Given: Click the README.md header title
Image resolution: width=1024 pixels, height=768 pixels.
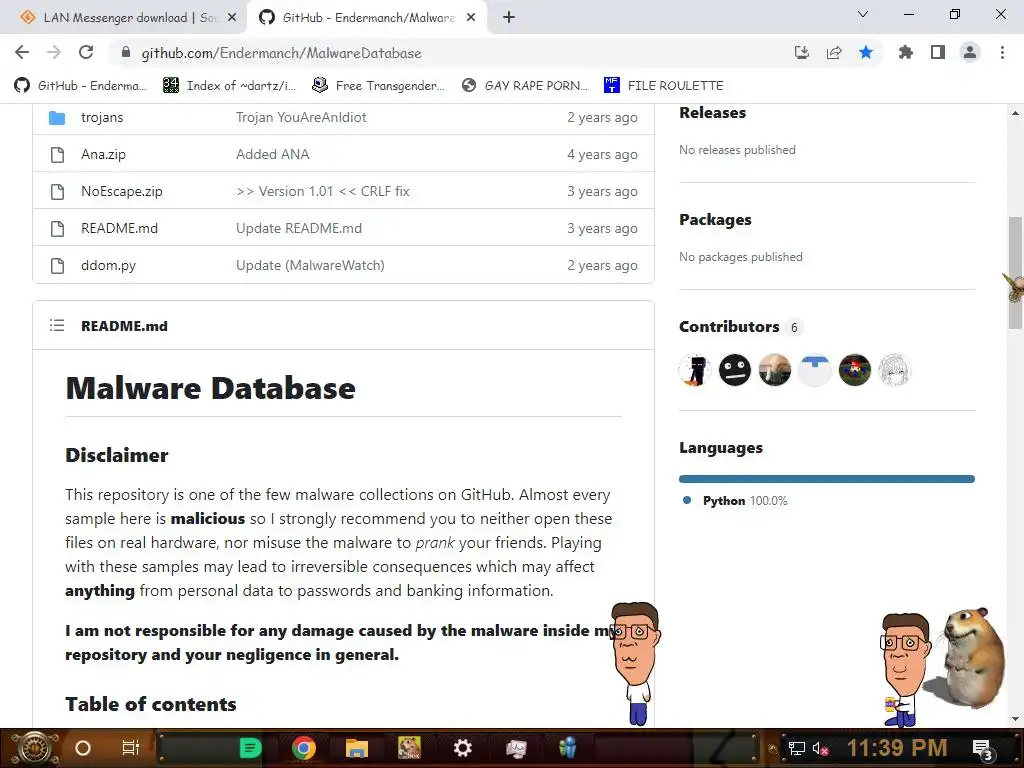Looking at the screenshot, I should [x=124, y=326].
